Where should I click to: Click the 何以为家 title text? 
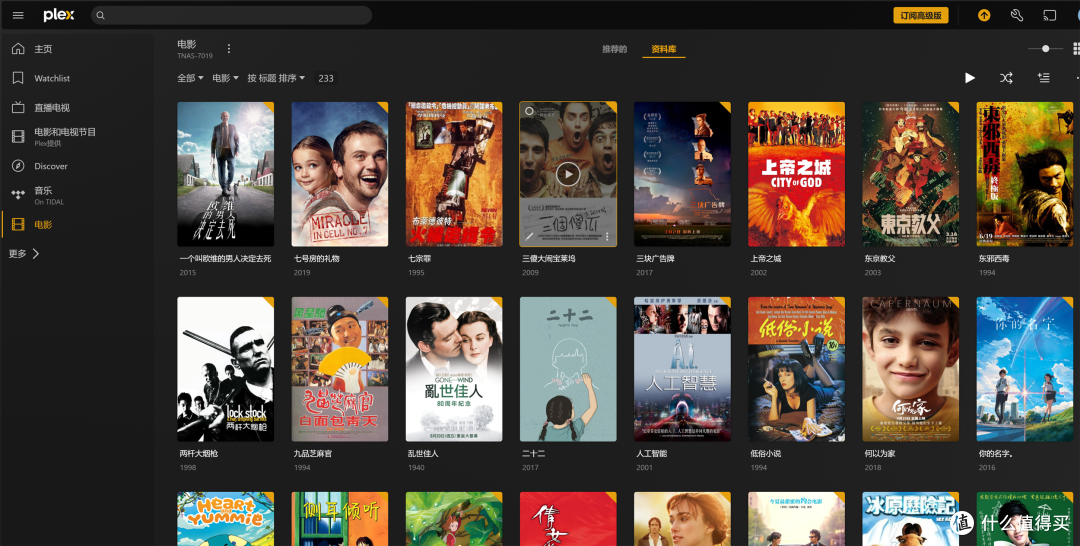pyautogui.click(x=880, y=454)
